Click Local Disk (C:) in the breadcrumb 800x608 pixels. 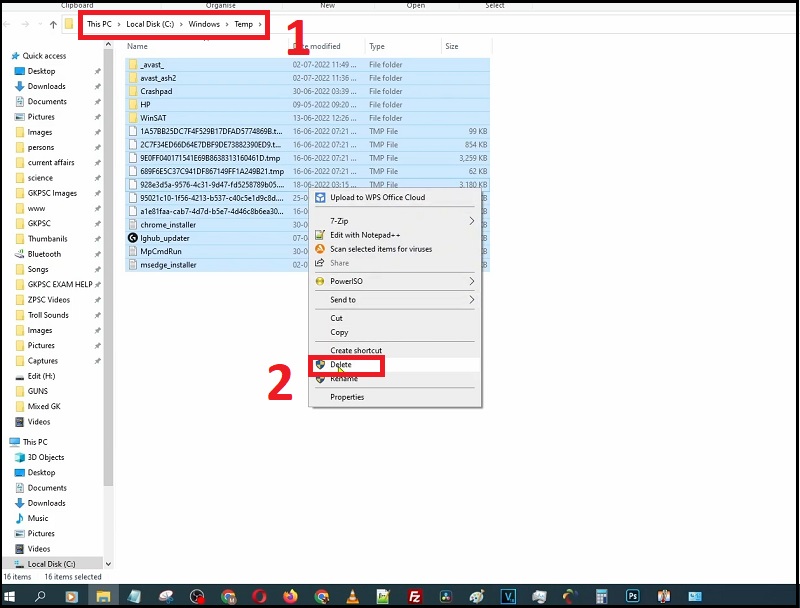point(152,24)
